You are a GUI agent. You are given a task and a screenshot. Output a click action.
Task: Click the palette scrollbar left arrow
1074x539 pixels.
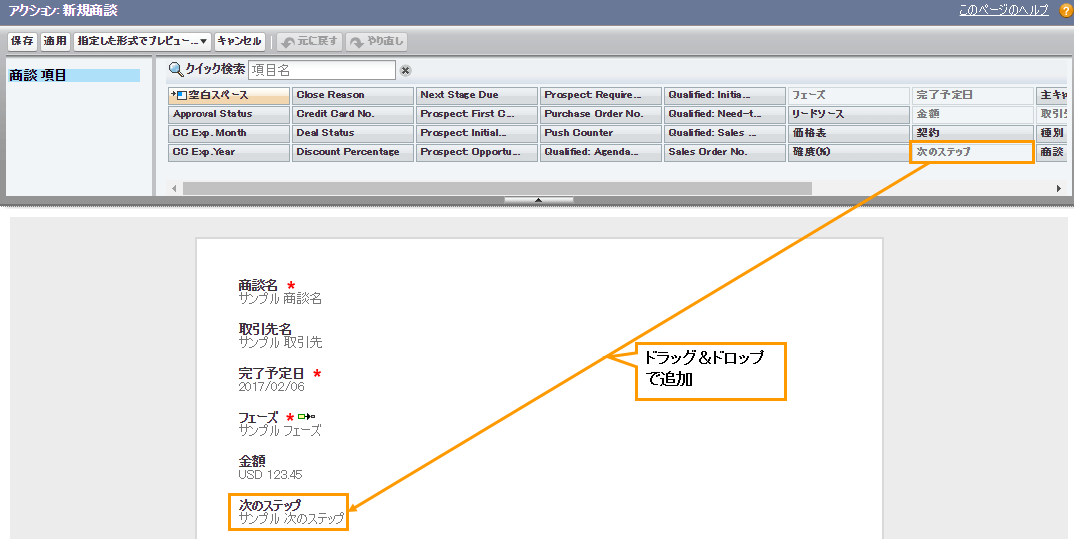click(x=175, y=188)
